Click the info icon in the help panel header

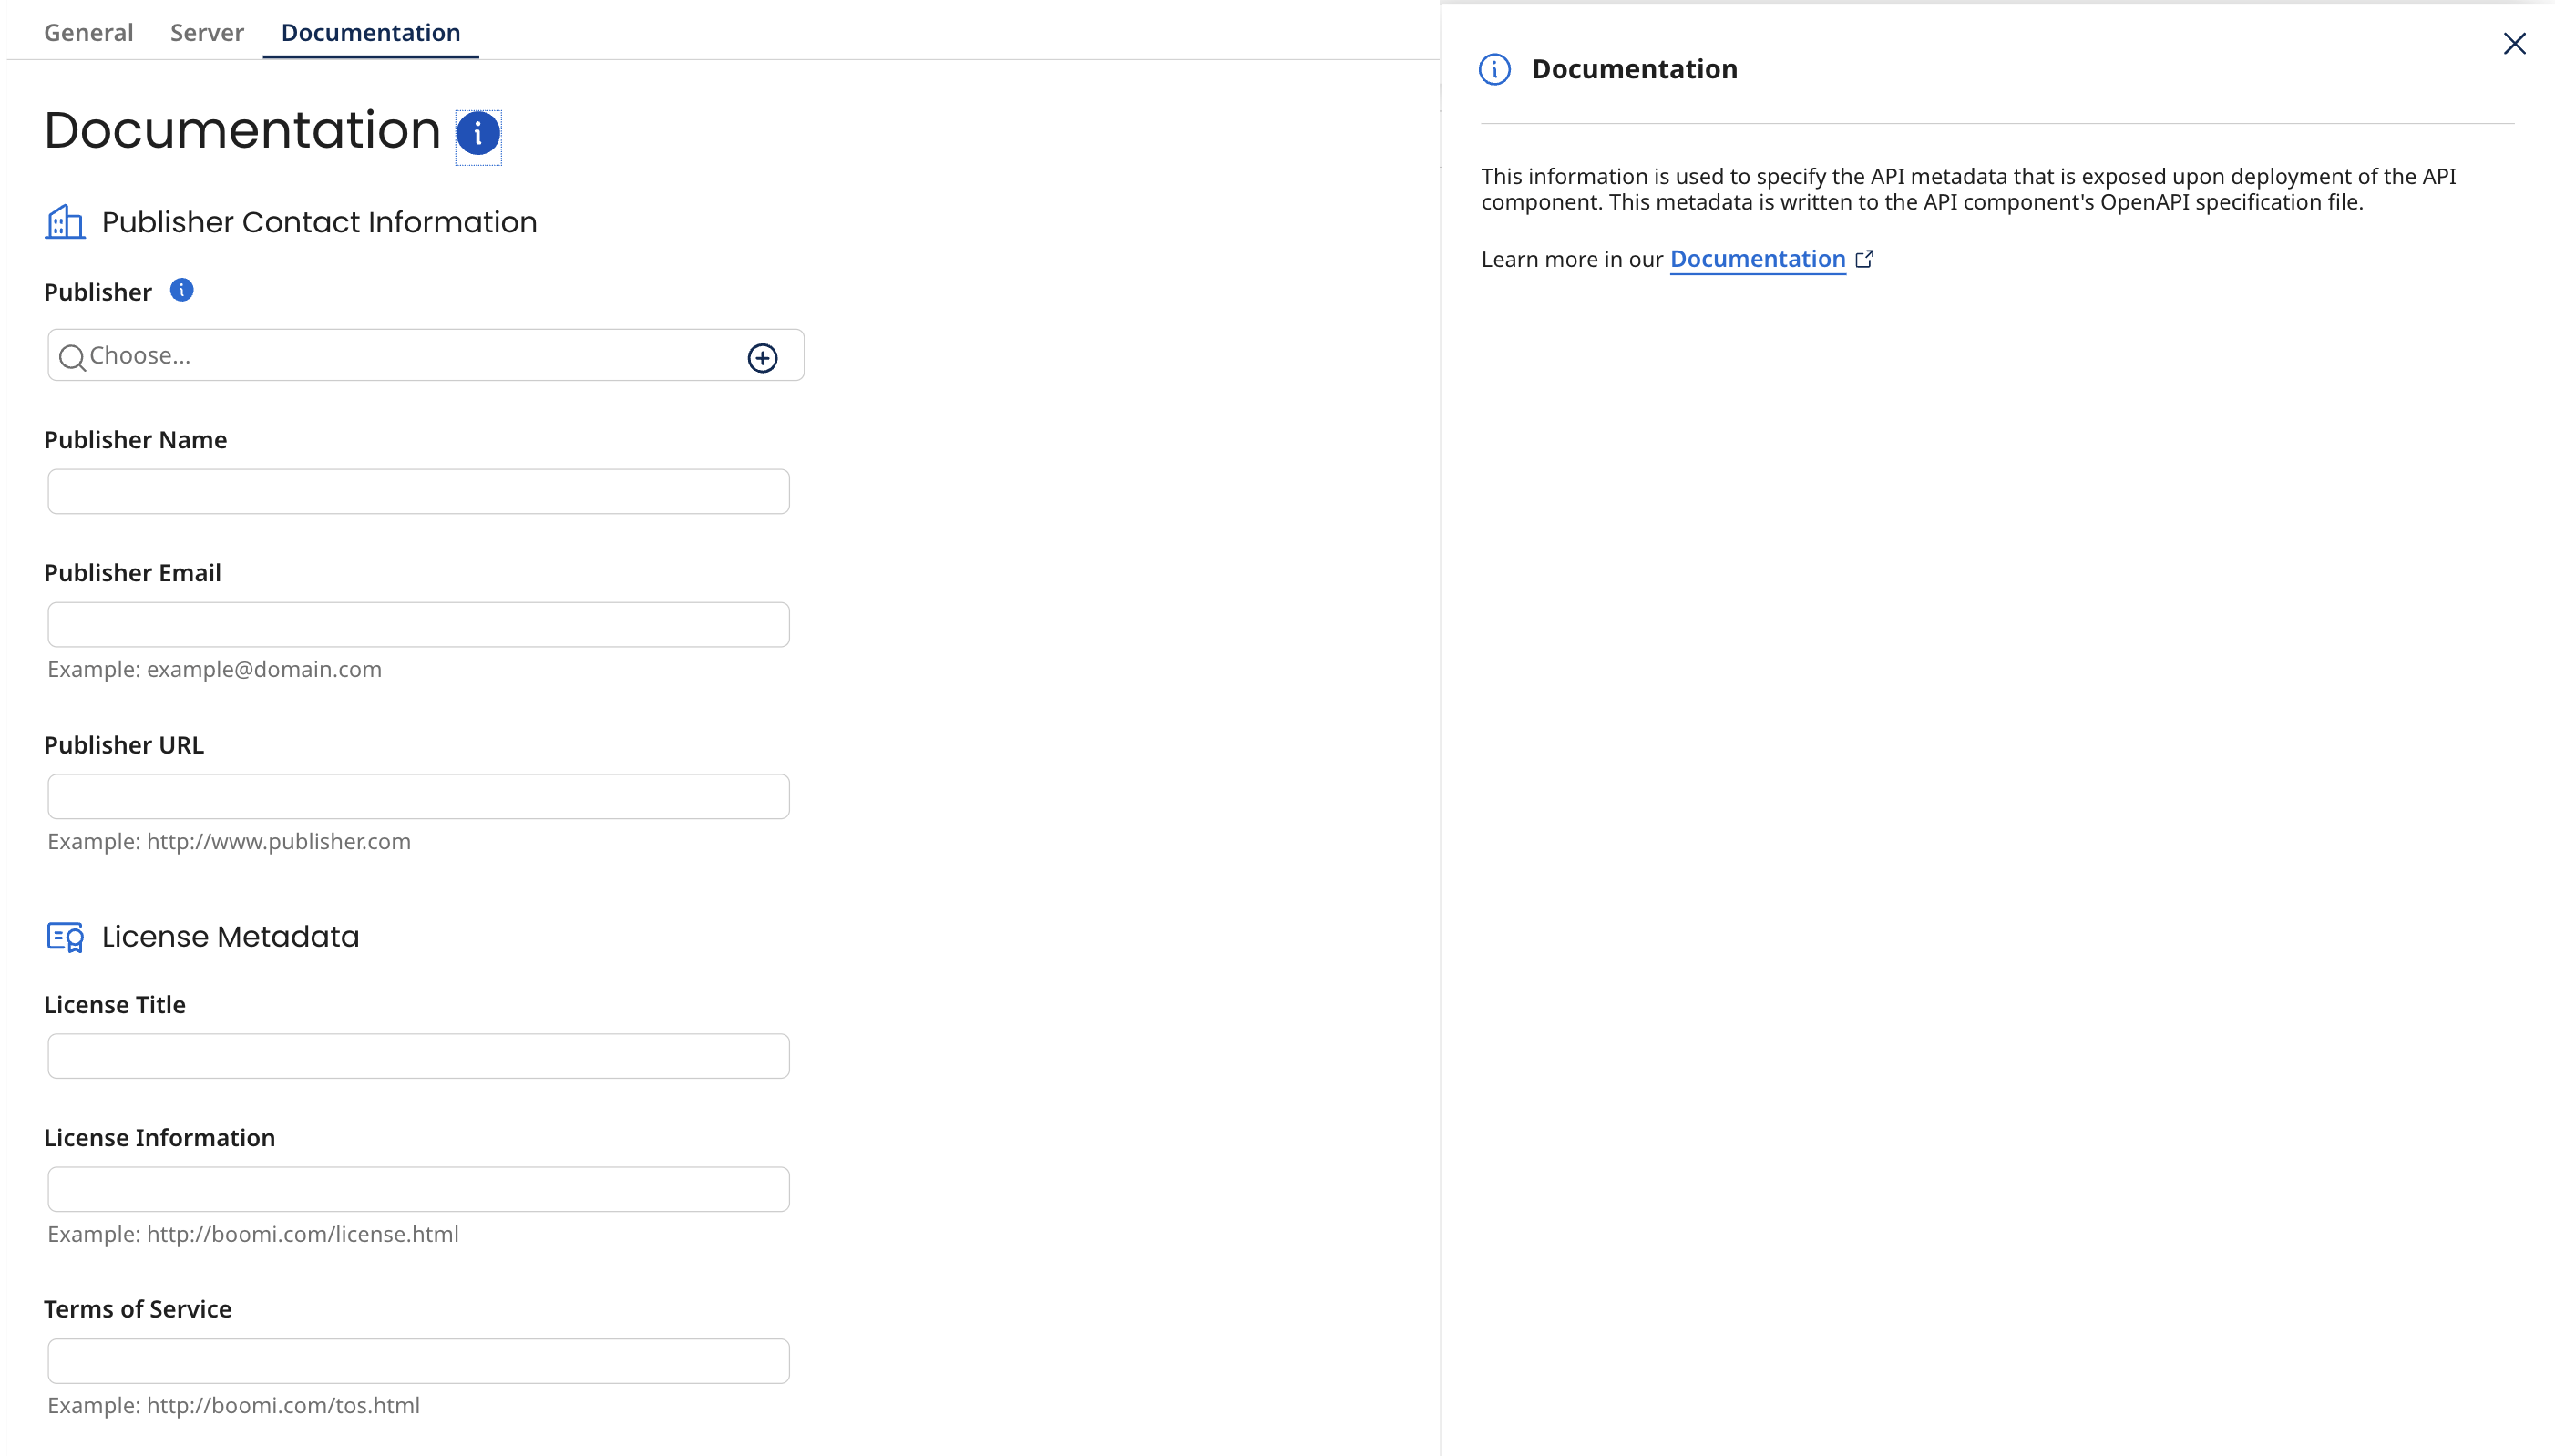tap(1493, 68)
